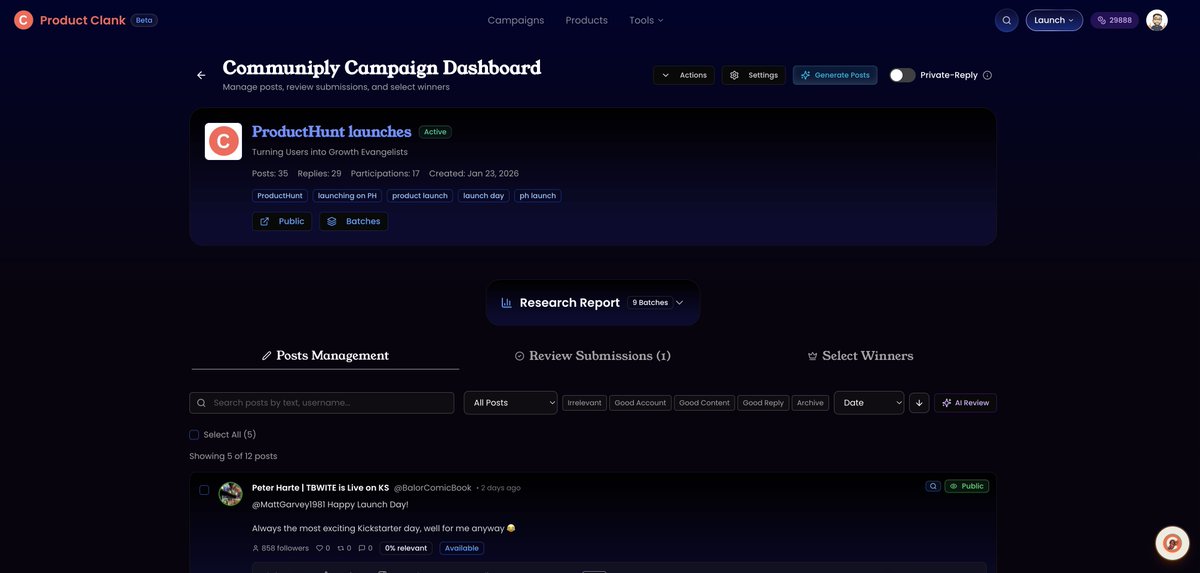The height and width of the screenshot is (573, 1200).
Task: Open the All Posts filter dropdown
Action: tap(511, 403)
